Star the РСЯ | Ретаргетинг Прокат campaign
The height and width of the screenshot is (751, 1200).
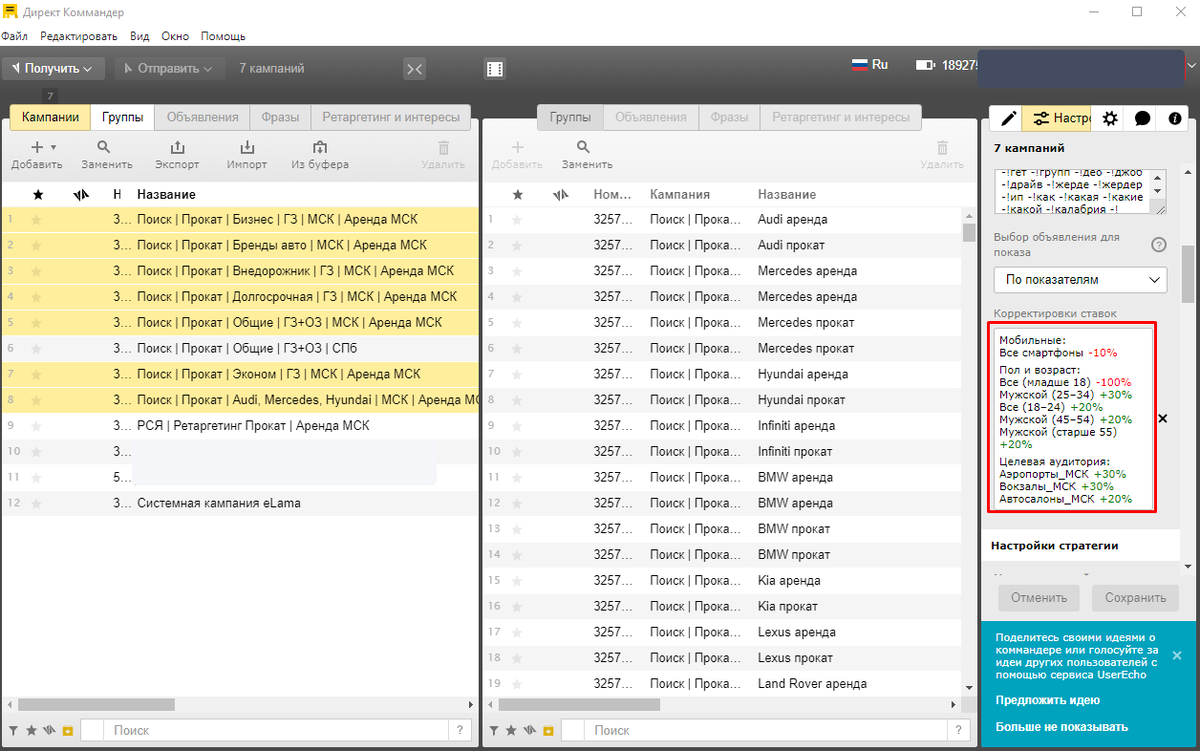38,426
